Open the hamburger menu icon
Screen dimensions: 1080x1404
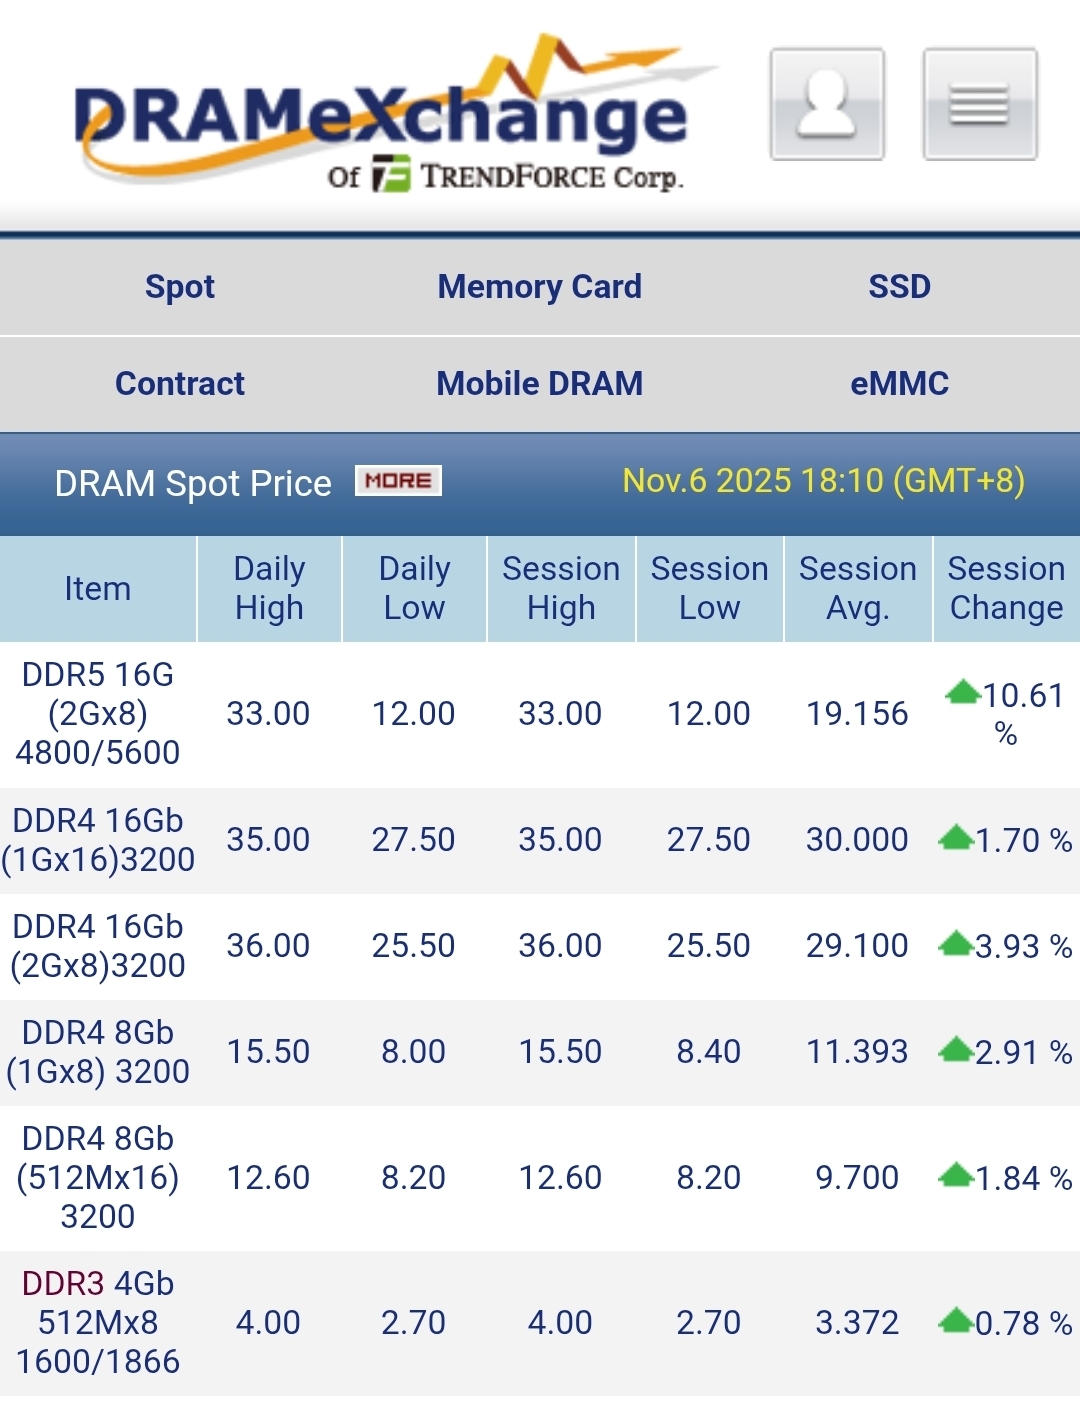pyautogui.click(x=979, y=104)
